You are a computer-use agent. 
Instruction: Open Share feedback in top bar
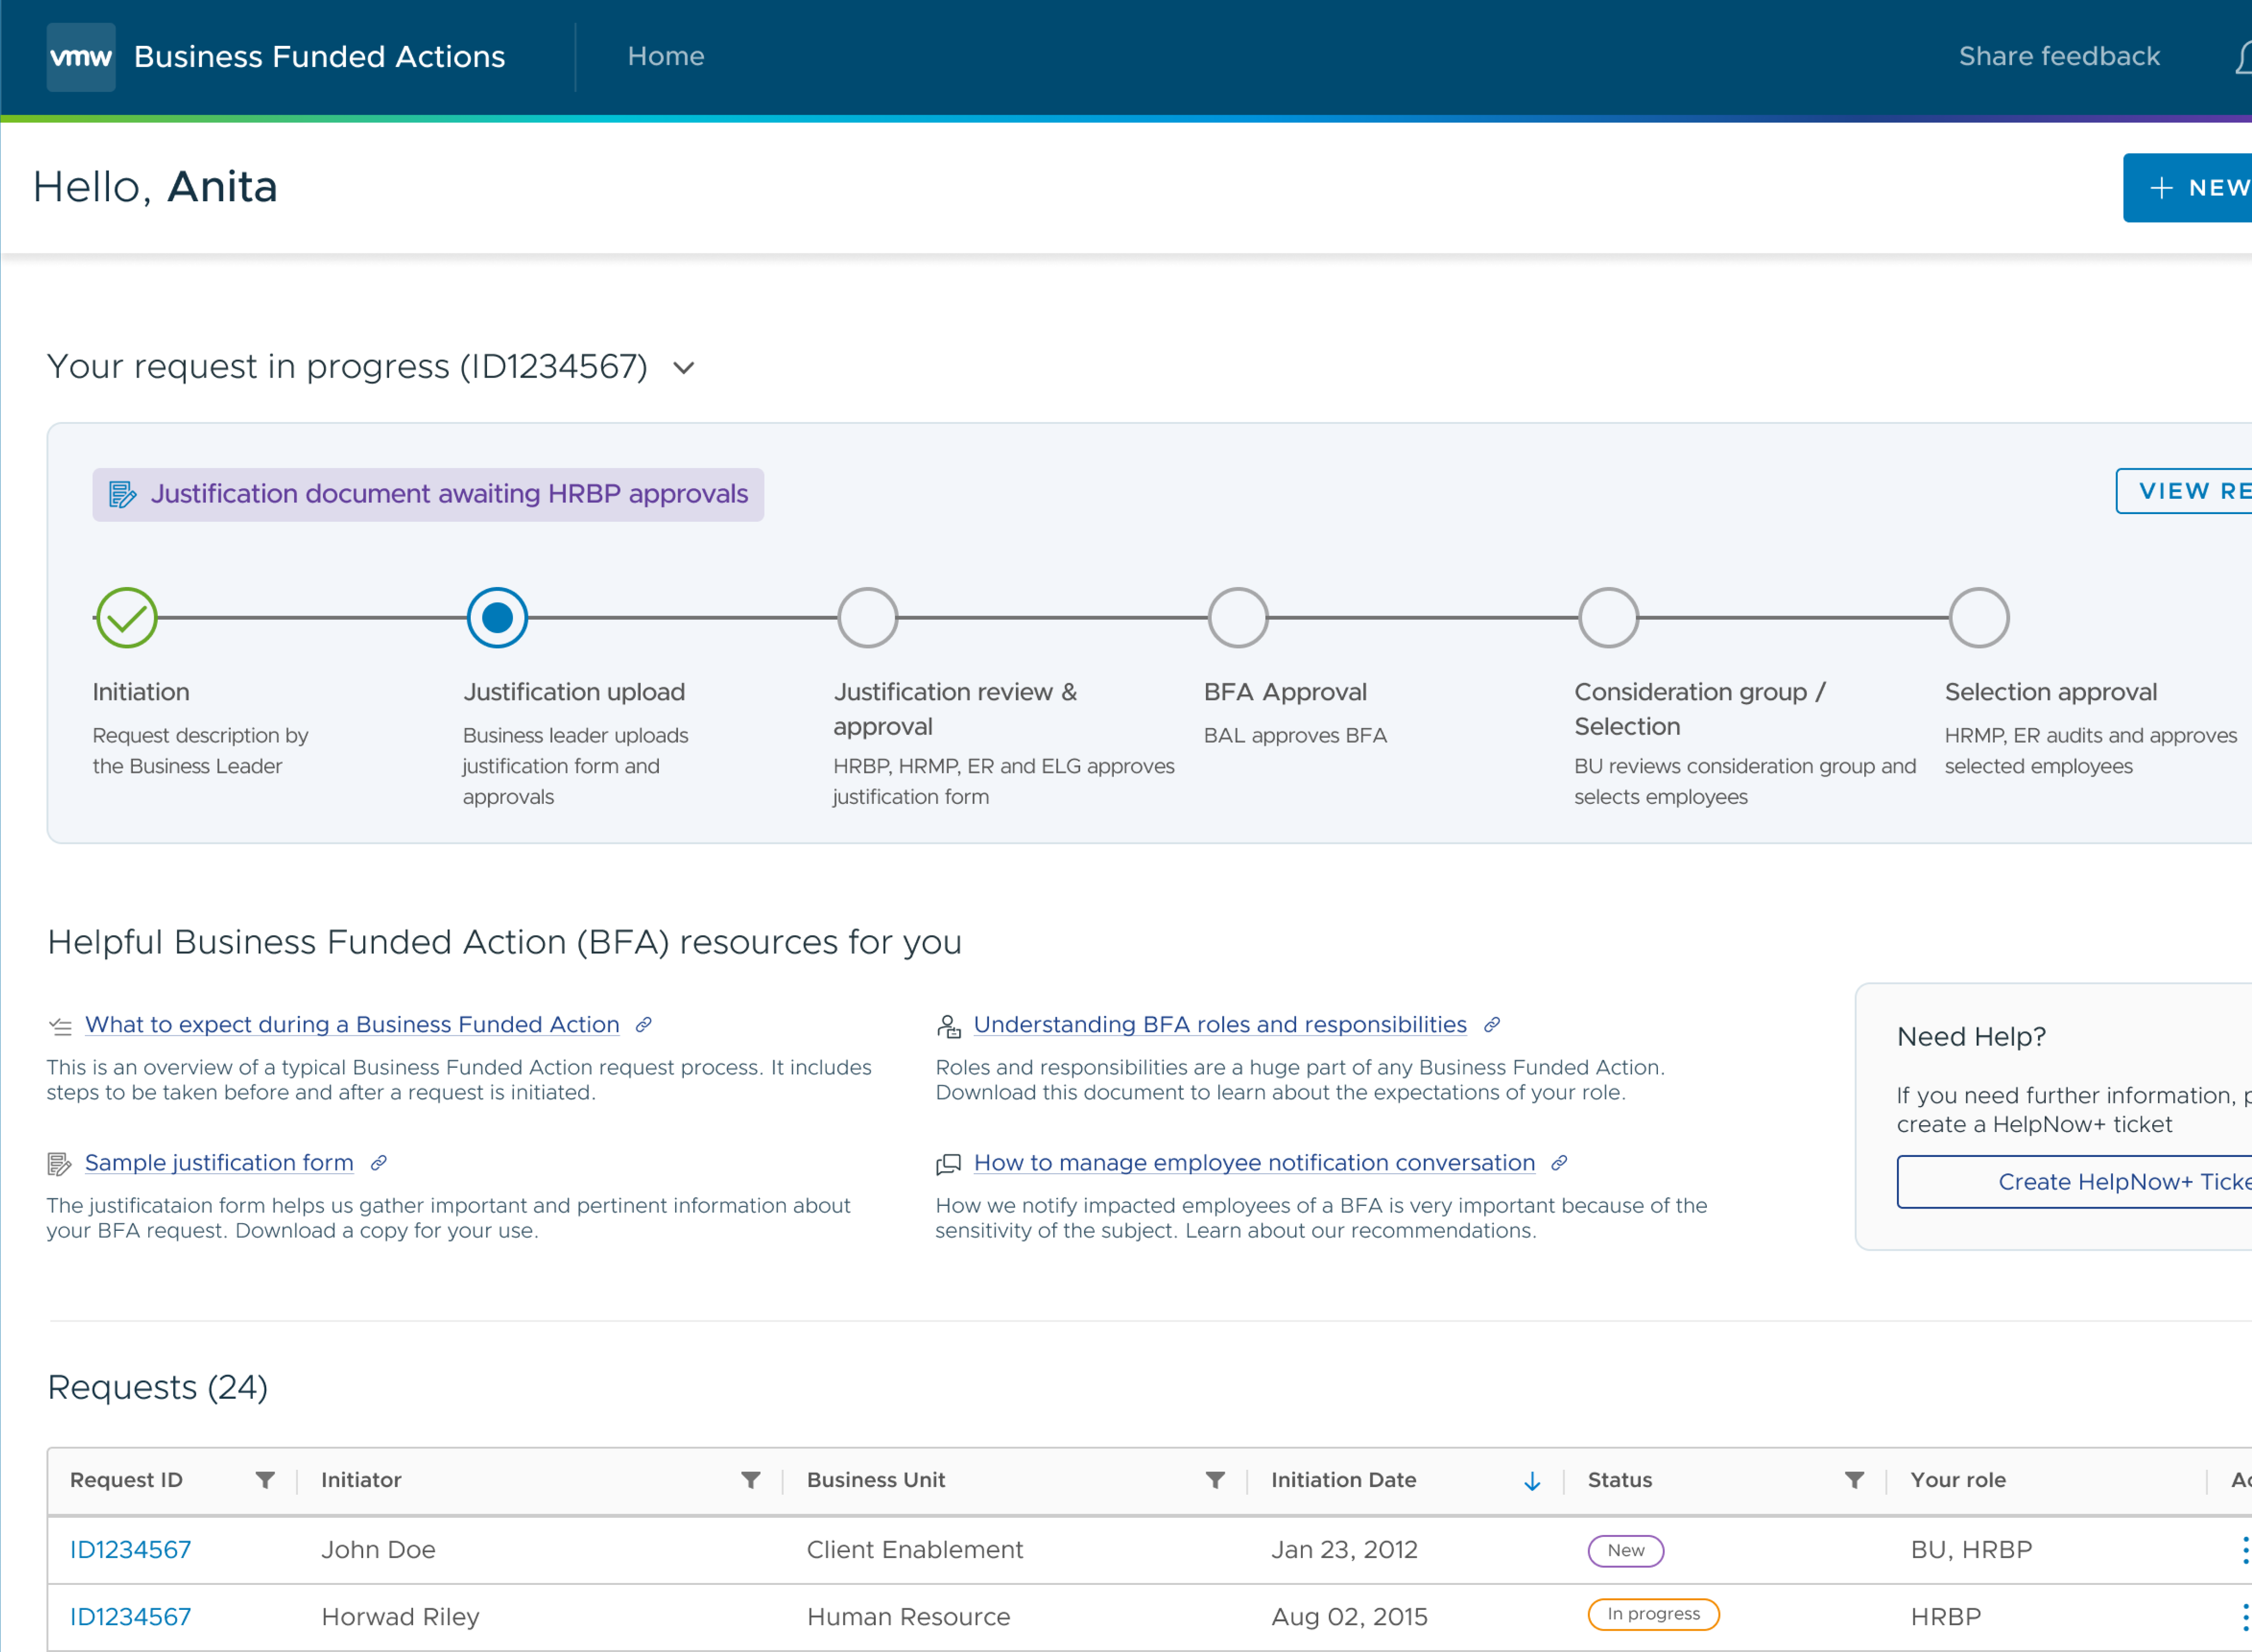[x=2059, y=57]
